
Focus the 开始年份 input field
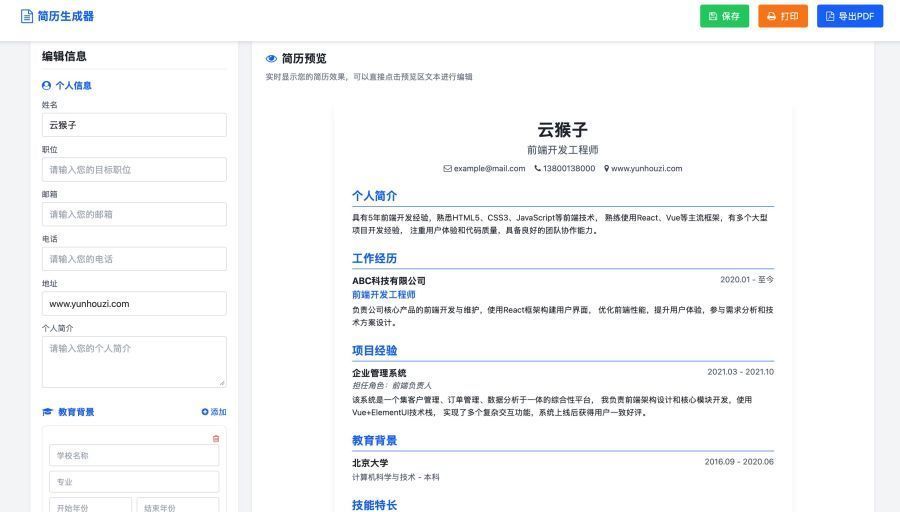click(x=90, y=505)
